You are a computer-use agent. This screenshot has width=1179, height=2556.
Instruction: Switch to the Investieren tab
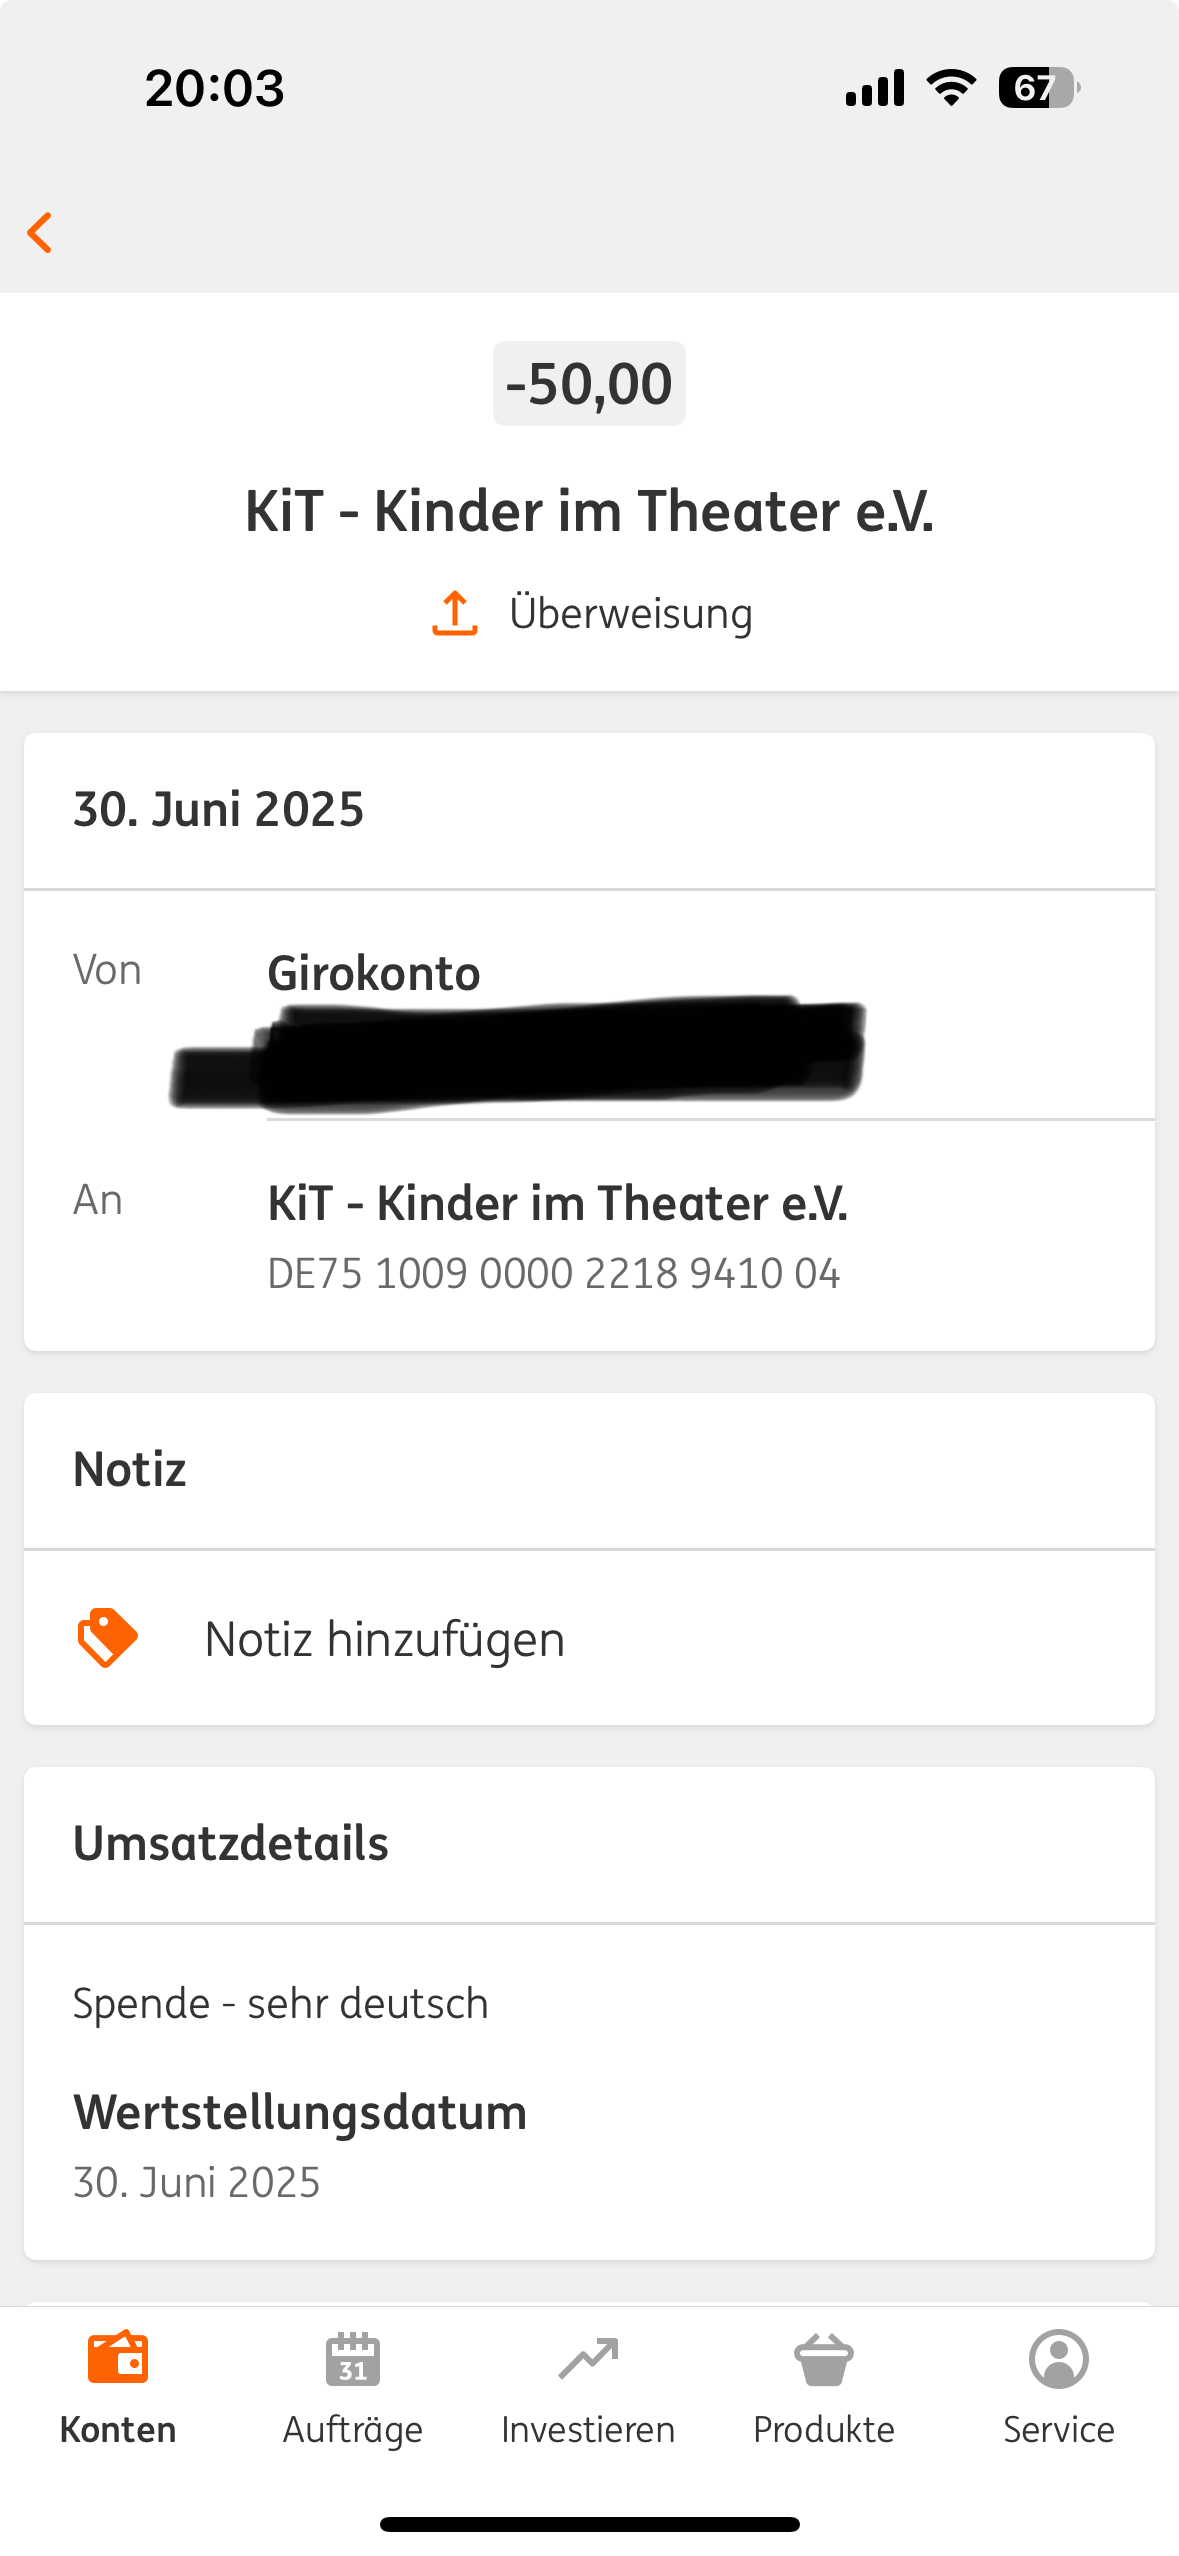point(588,2429)
